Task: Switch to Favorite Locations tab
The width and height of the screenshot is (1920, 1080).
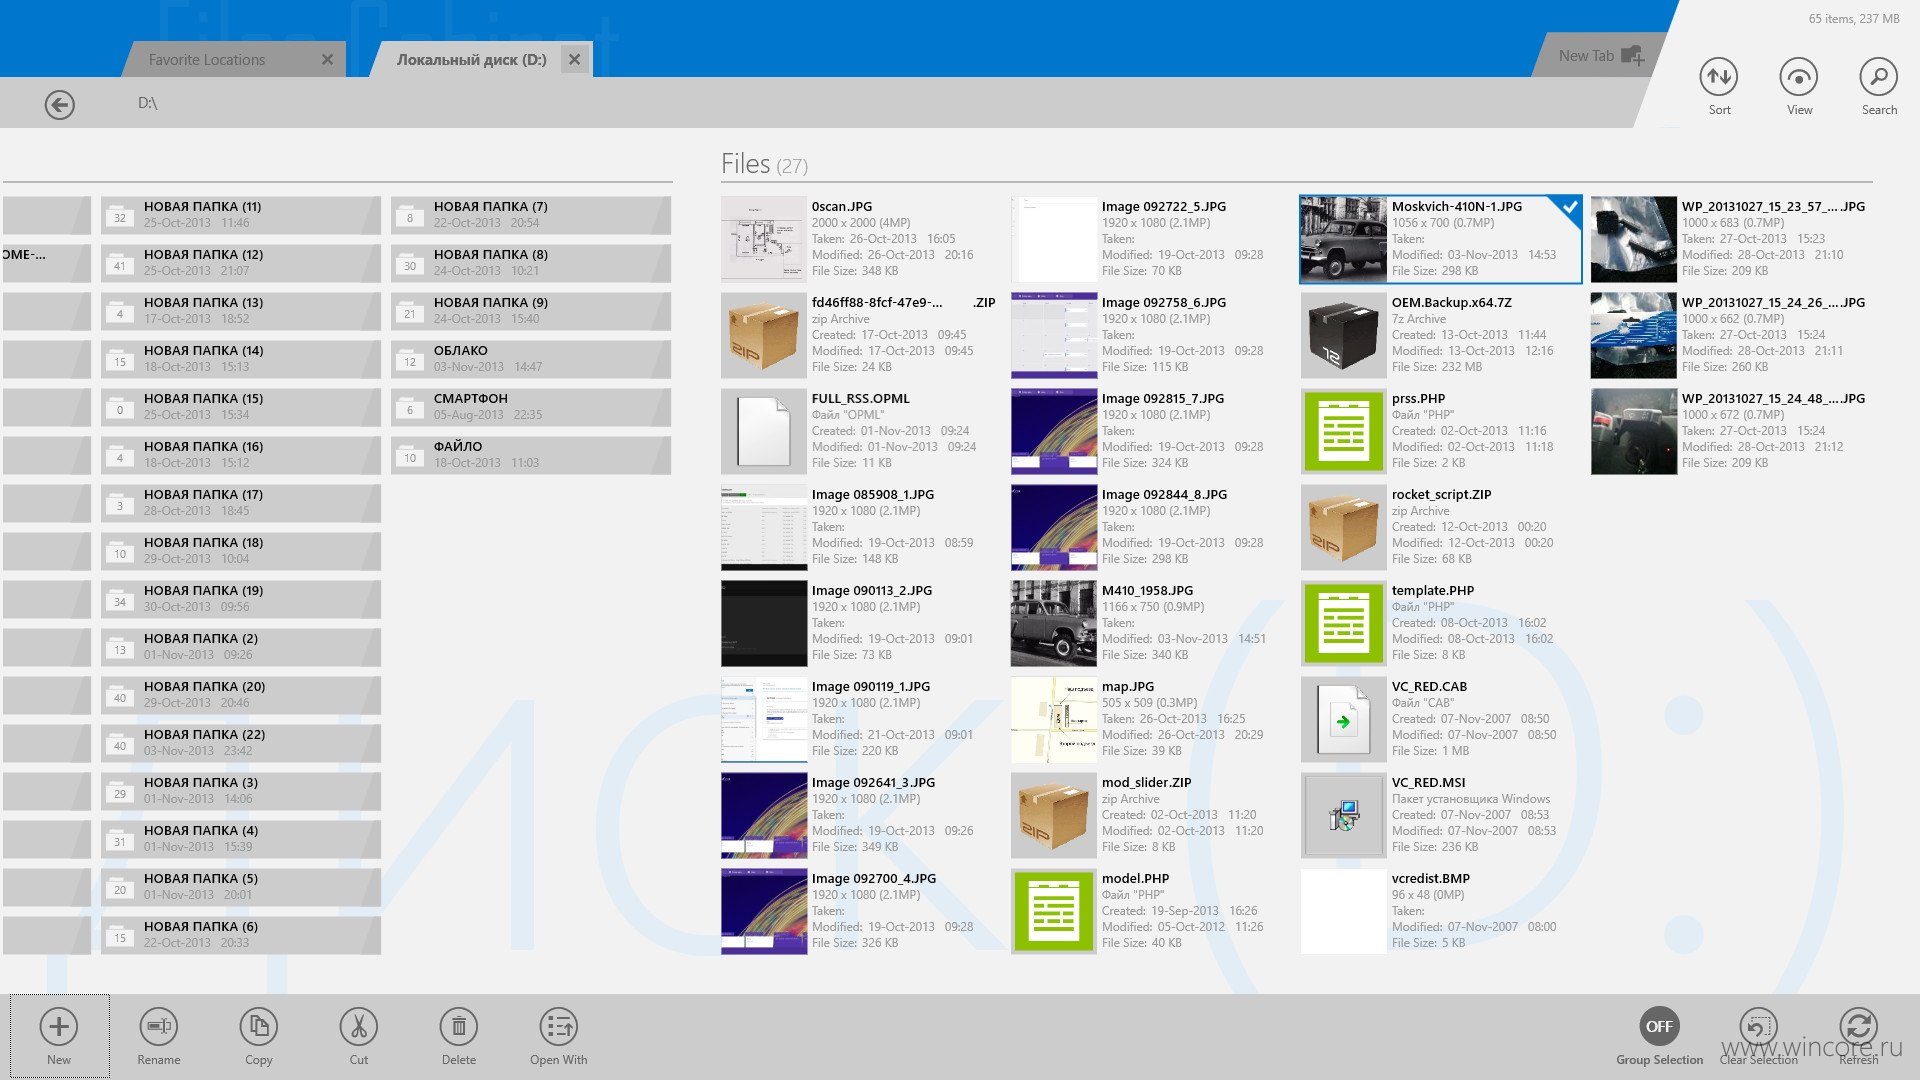Action: (207, 60)
